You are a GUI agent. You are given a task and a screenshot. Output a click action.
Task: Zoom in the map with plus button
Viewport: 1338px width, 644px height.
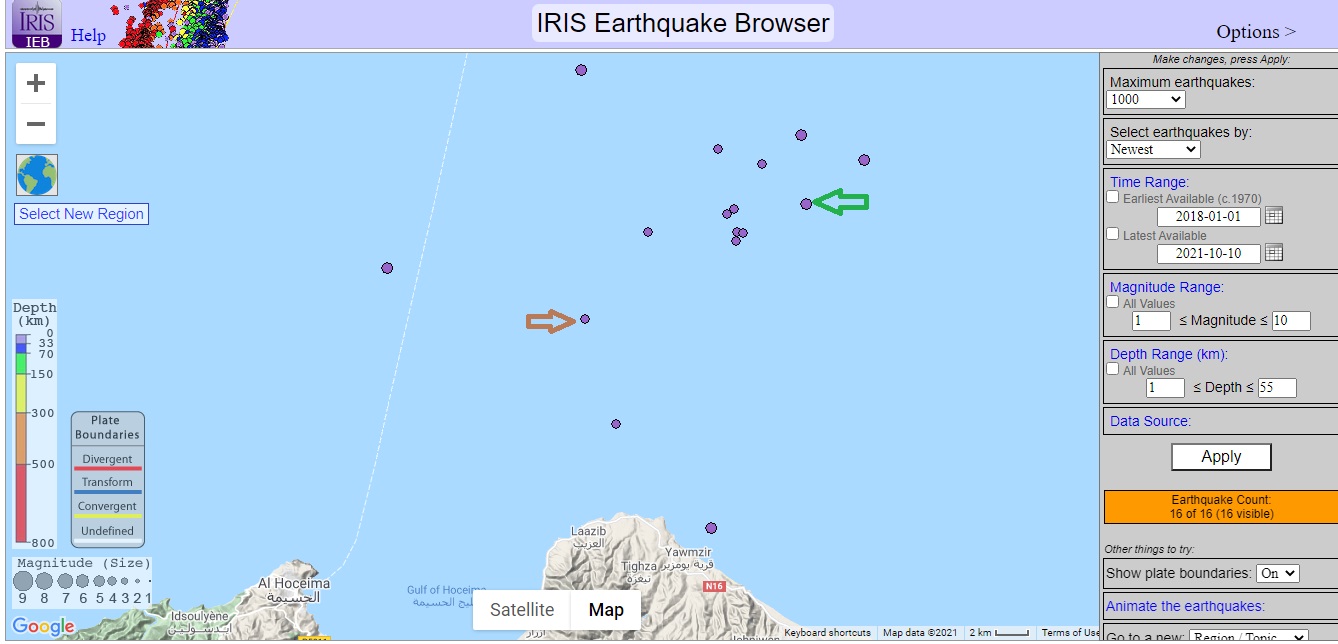pyautogui.click(x=36, y=83)
